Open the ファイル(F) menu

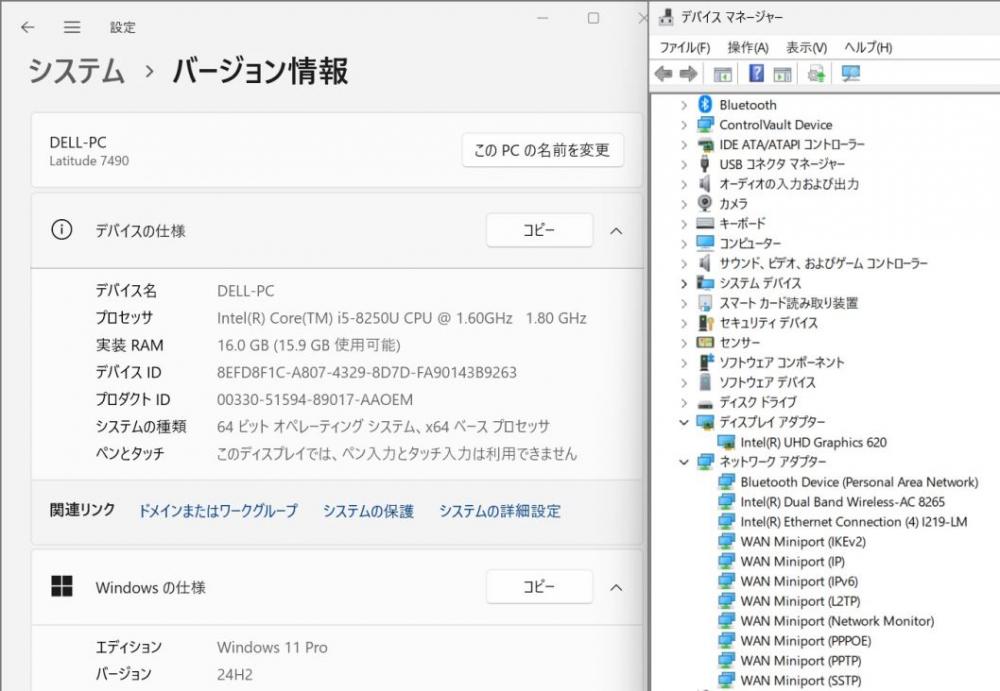point(685,47)
